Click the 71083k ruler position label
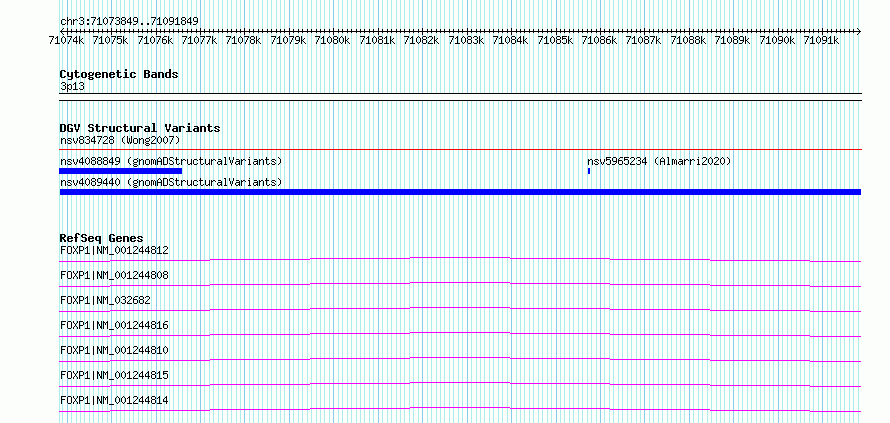 click(467, 40)
